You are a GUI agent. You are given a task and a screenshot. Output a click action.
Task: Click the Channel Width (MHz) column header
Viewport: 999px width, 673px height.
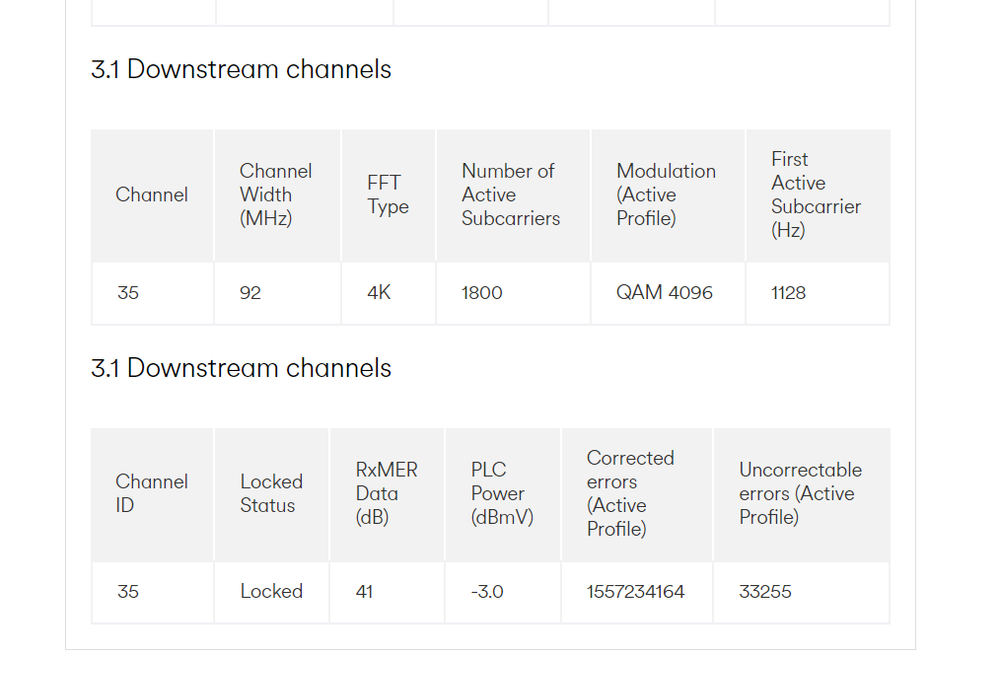276,194
